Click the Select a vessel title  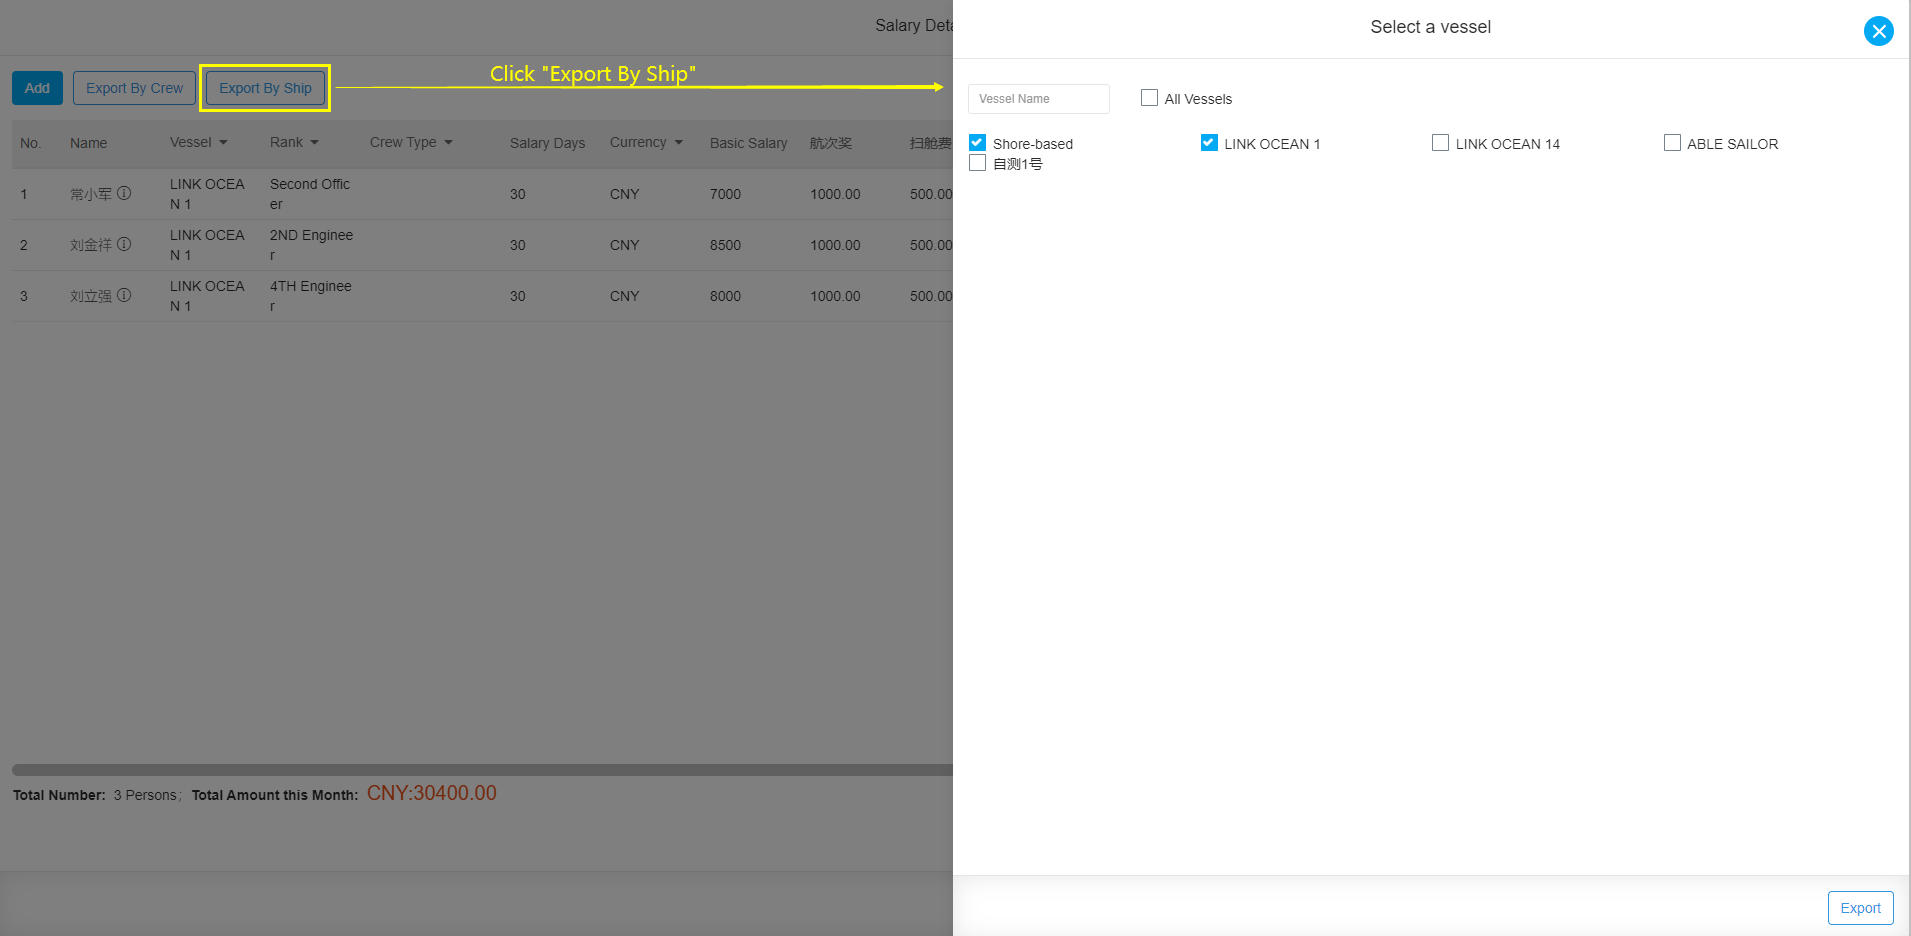tap(1430, 27)
